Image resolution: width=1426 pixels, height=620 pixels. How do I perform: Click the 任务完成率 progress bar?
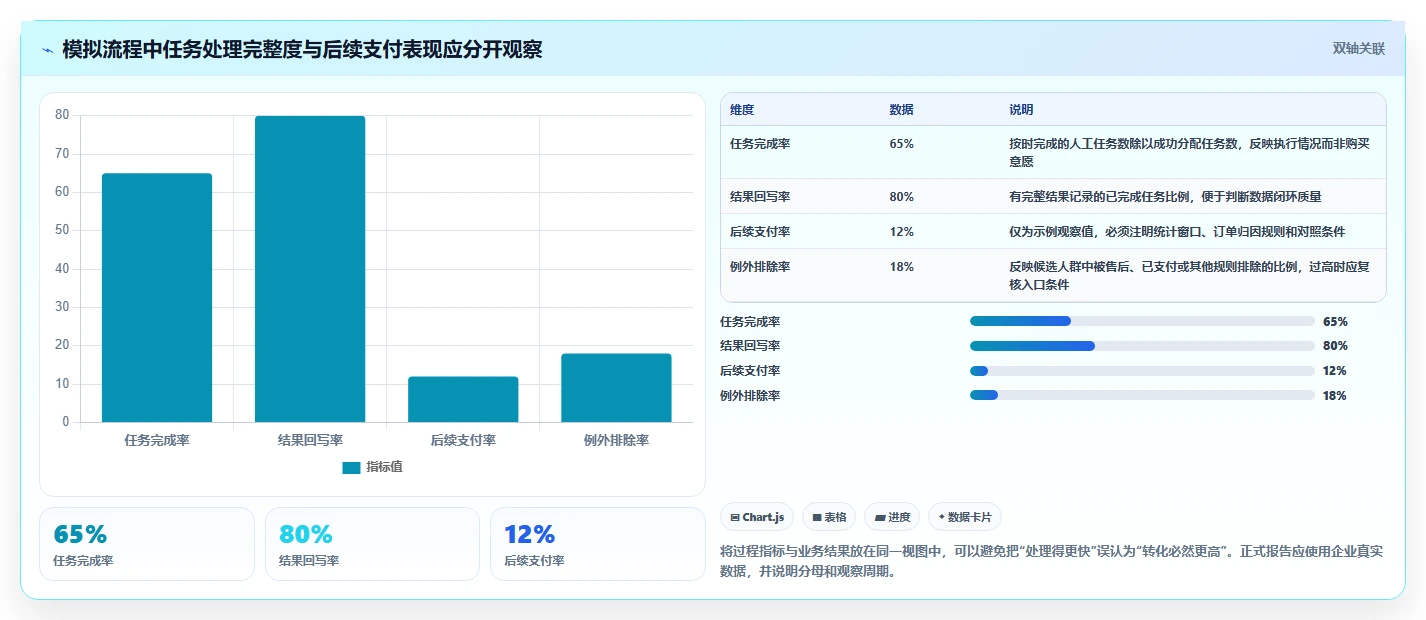click(x=1142, y=321)
